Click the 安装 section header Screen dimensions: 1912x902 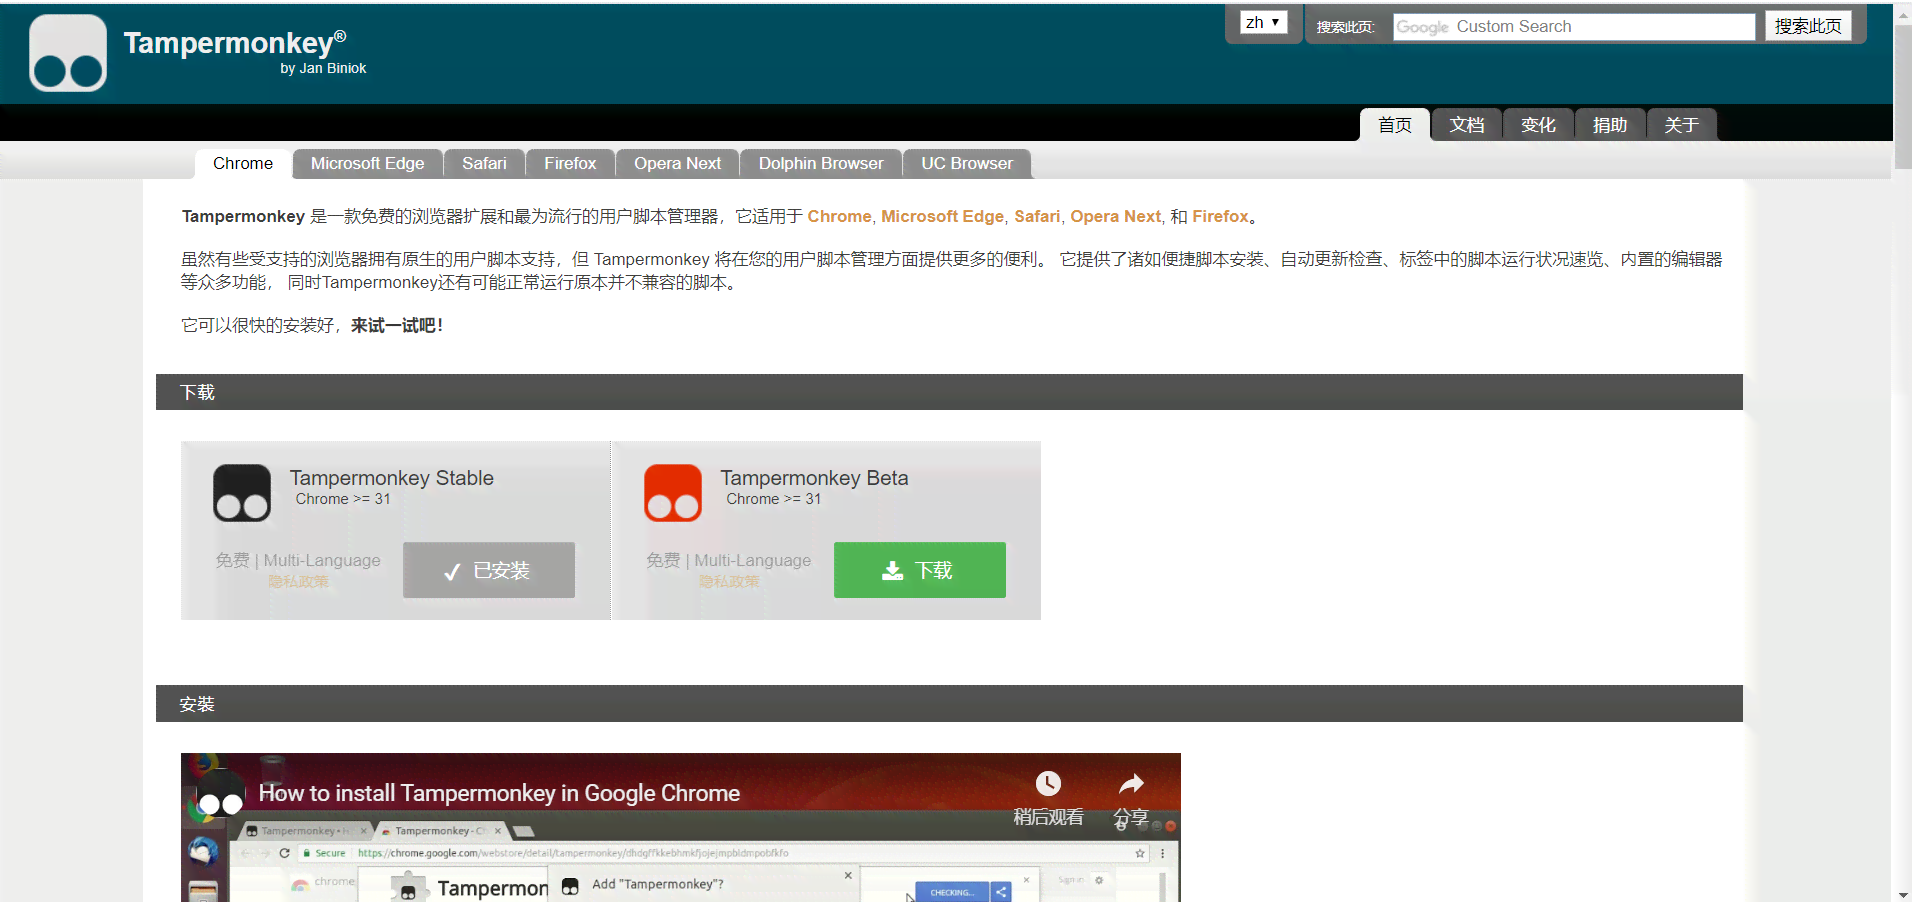pyautogui.click(x=949, y=704)
